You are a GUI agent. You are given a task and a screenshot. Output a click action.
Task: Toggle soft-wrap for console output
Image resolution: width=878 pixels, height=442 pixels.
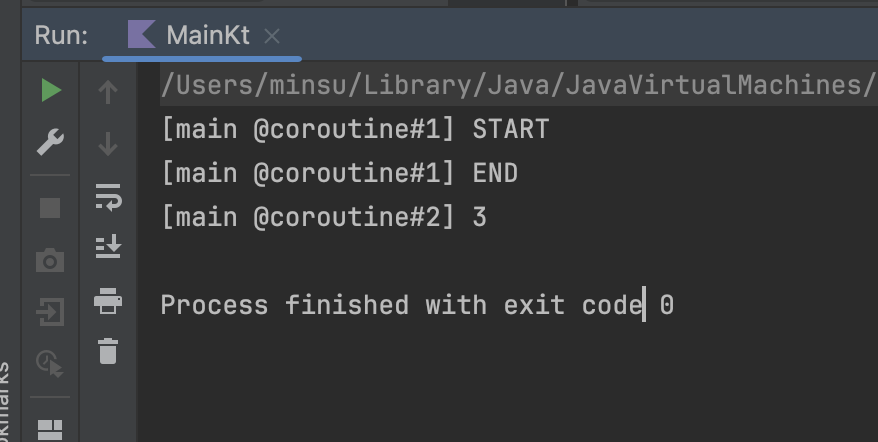pyautogui.click(x=108, y=197)
